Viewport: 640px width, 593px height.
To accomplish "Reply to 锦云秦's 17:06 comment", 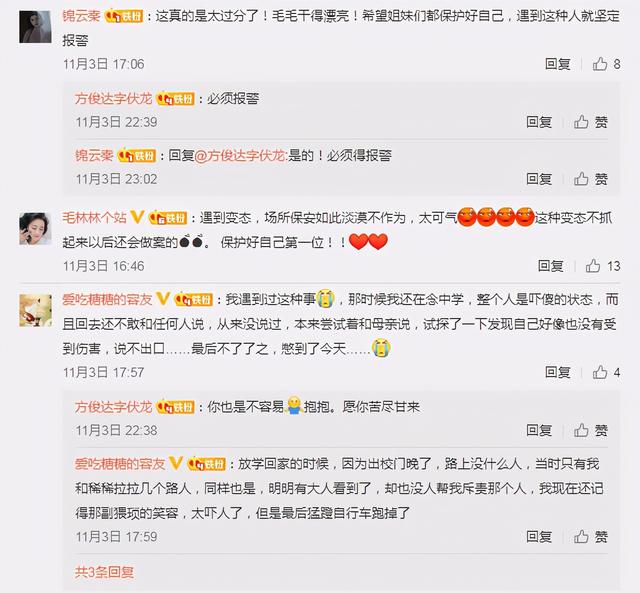I will tap(558, 64).
